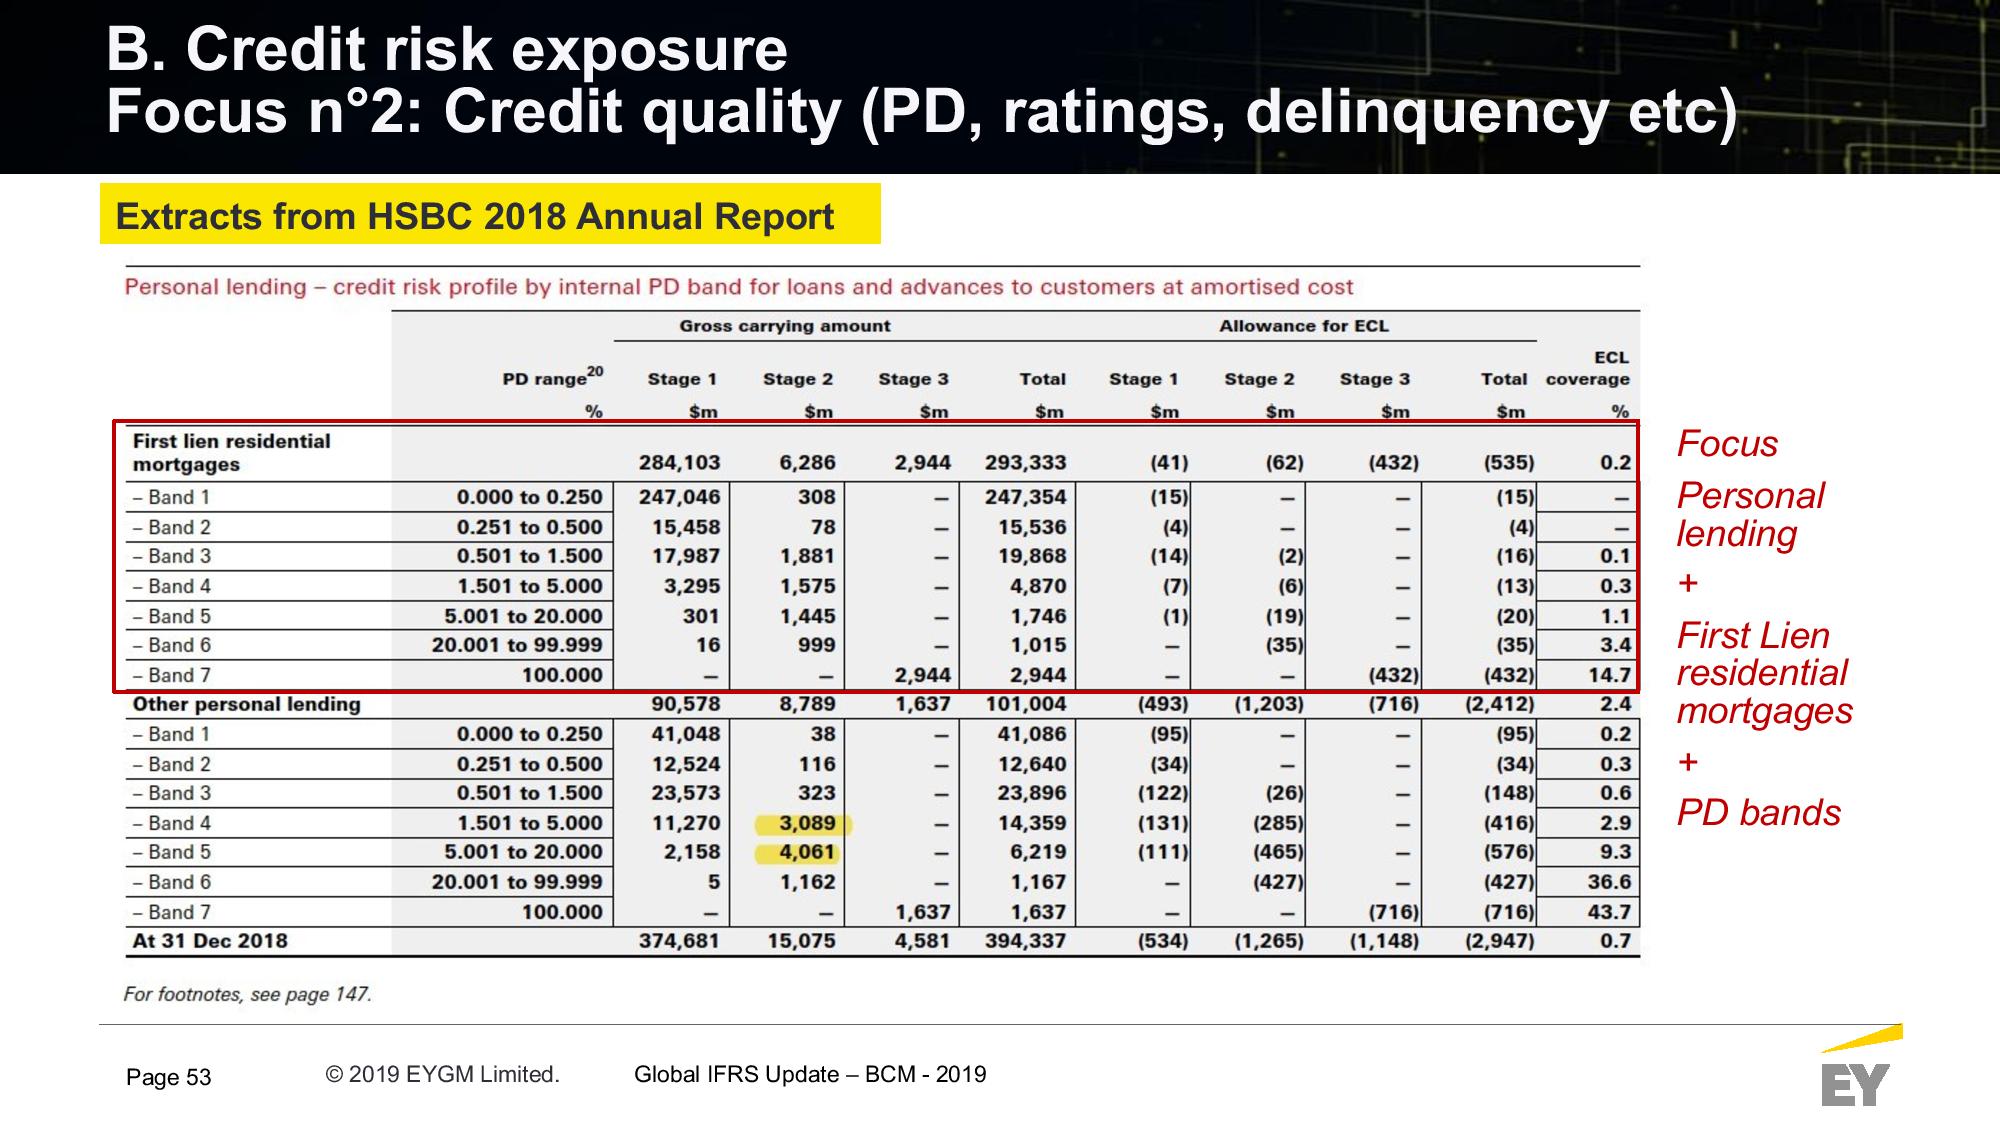The width and height of the screenshot is (2000, 1125).
Task: Click the red 'Personal lending' annotation
Action: 1750,515
